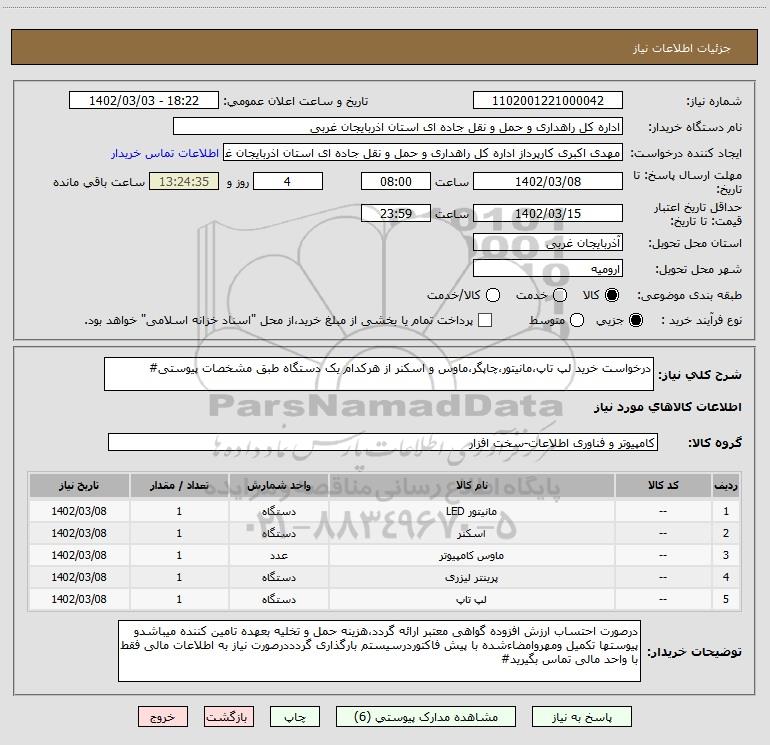Click the شرح کلی نیاز description box
This screenshot has height=745, width=770.
click(379, 374)
